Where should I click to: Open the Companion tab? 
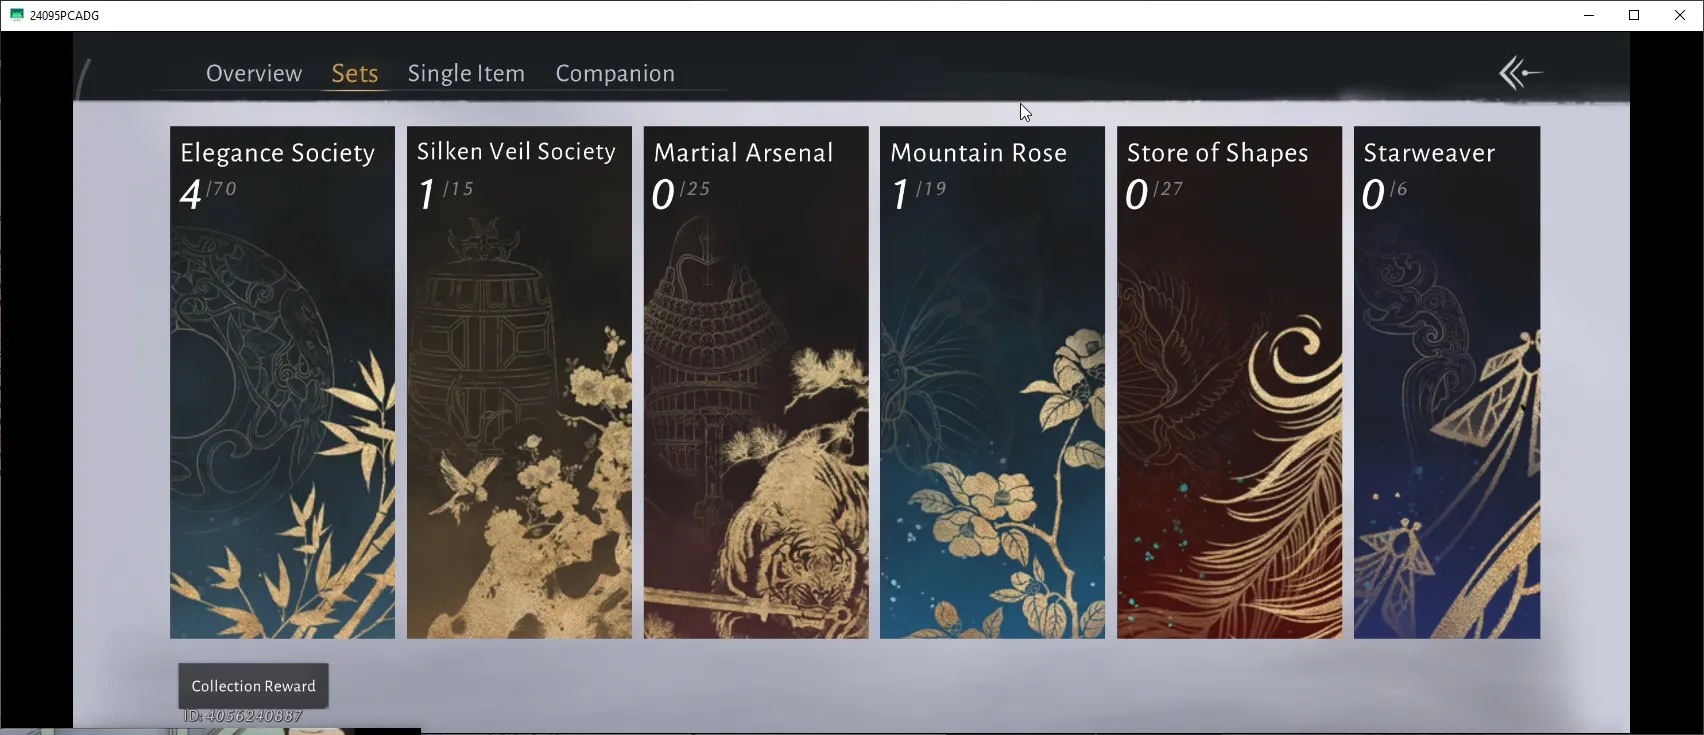(615, 74)
